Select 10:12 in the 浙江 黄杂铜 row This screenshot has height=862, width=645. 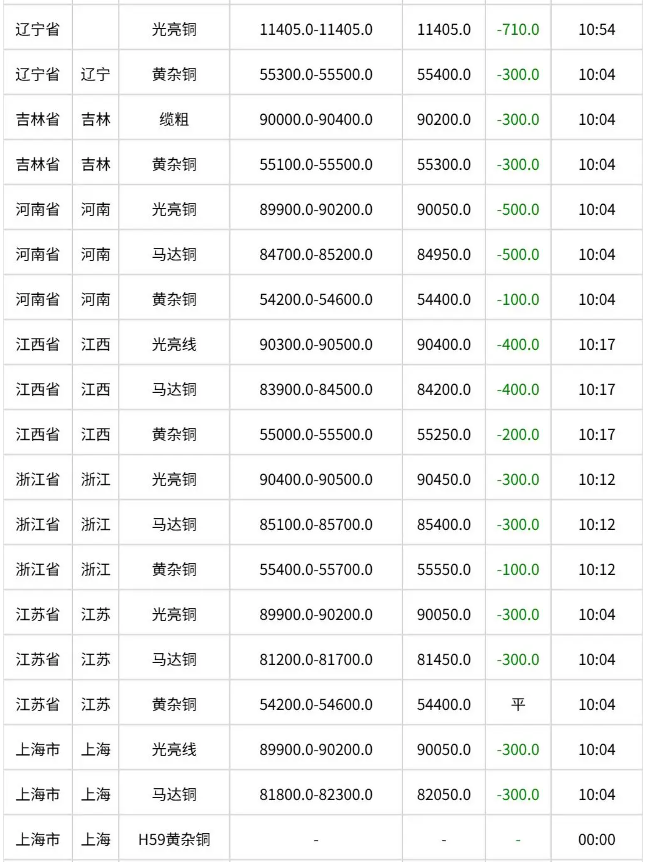[597, 570]
